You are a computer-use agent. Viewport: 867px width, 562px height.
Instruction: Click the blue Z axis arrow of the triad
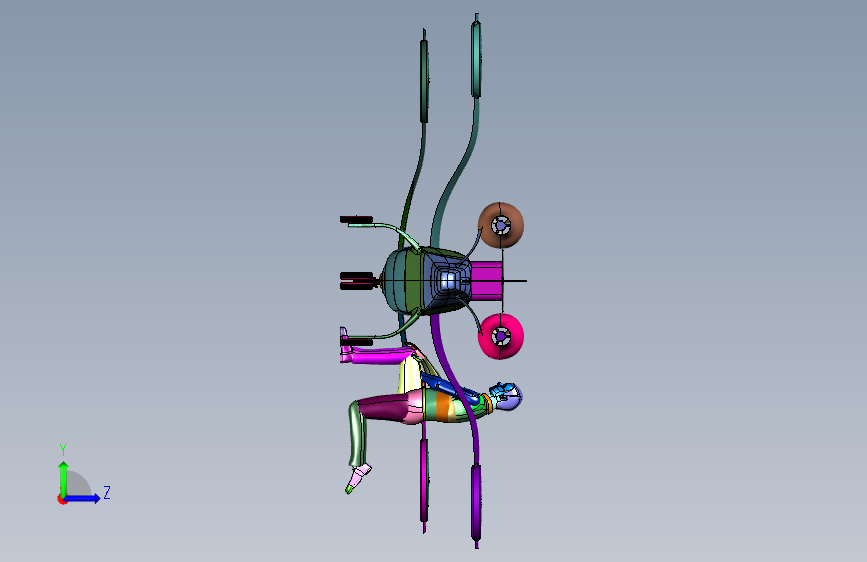pyautogui.click(x=83, y=498)
